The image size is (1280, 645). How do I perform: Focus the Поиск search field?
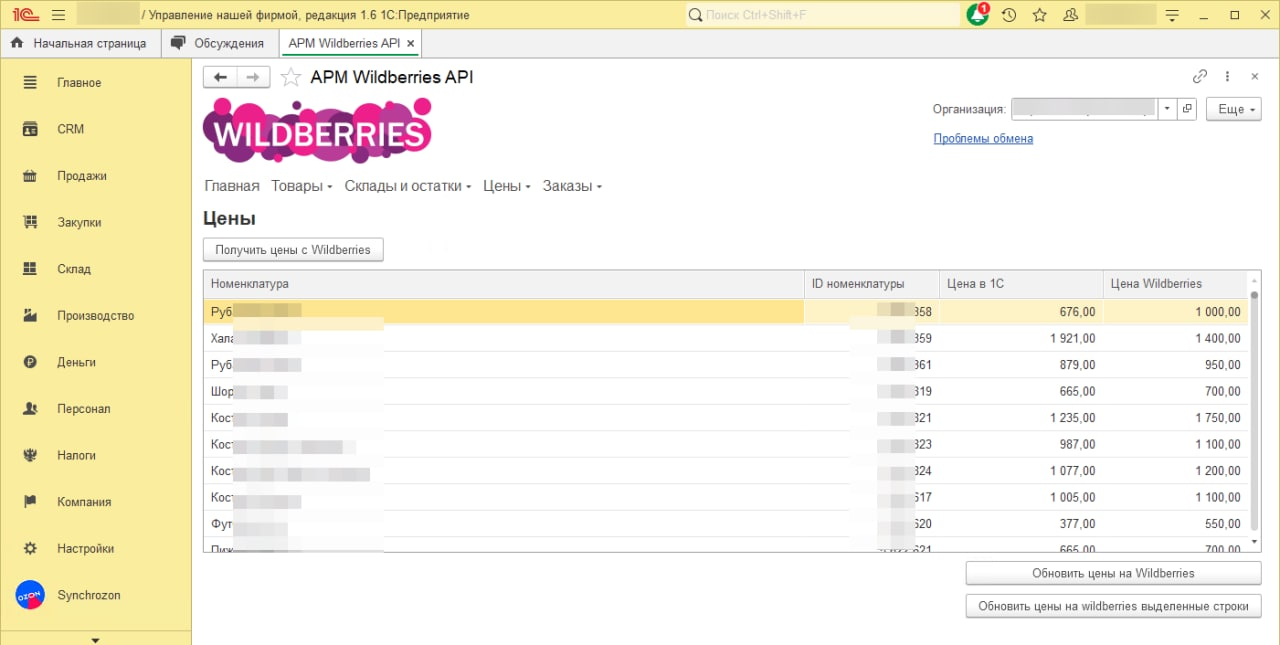823,15
